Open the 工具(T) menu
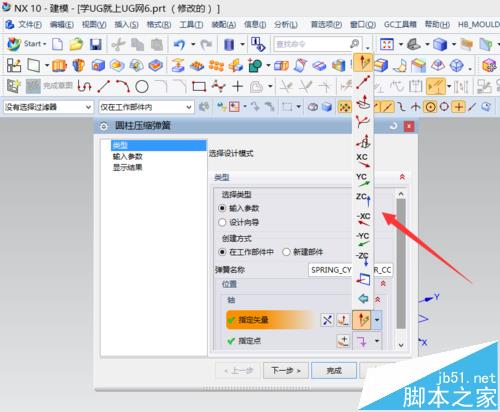Viewport: 500px width, 412px height. point(191,24)
